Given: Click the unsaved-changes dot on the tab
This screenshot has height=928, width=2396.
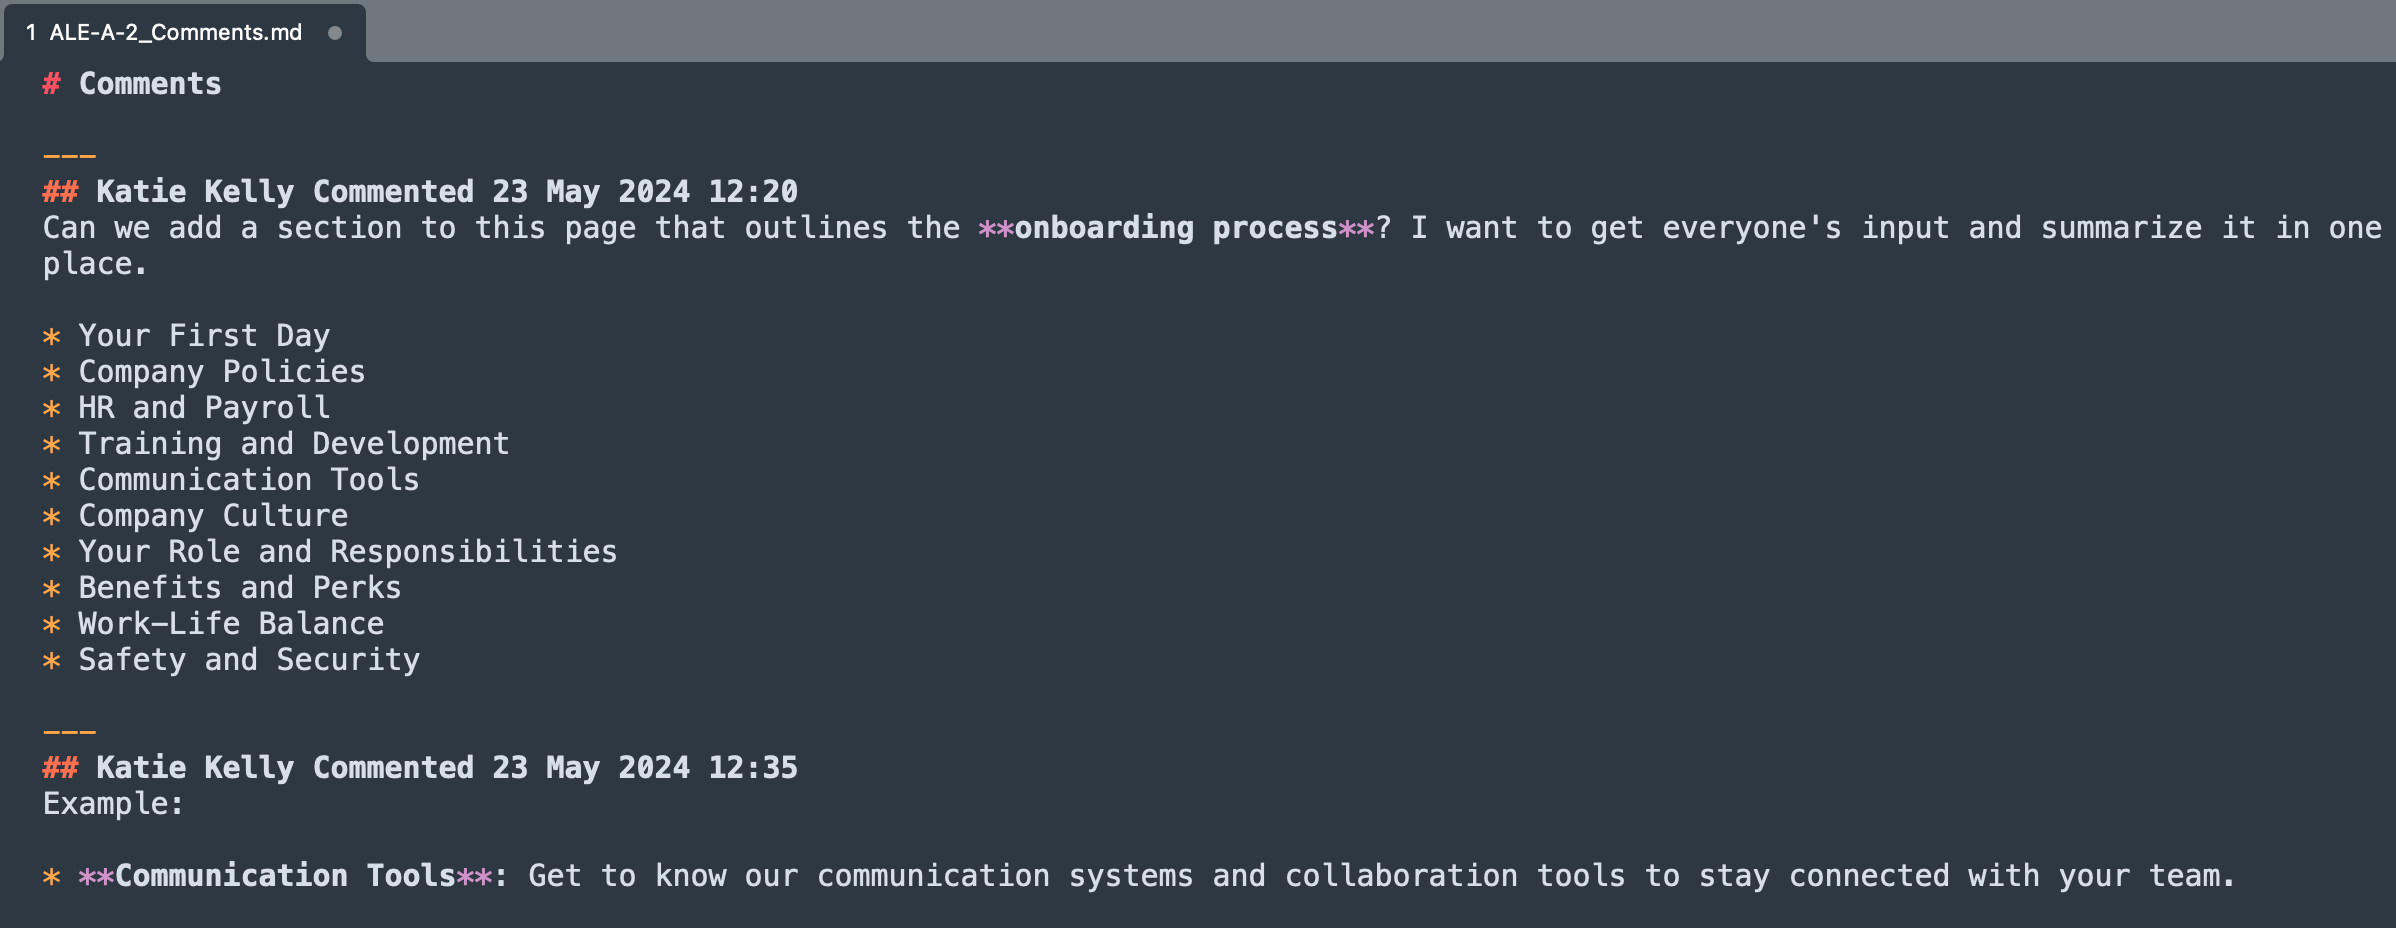Looking at the screenshot, I should click(x=335, y=33).
